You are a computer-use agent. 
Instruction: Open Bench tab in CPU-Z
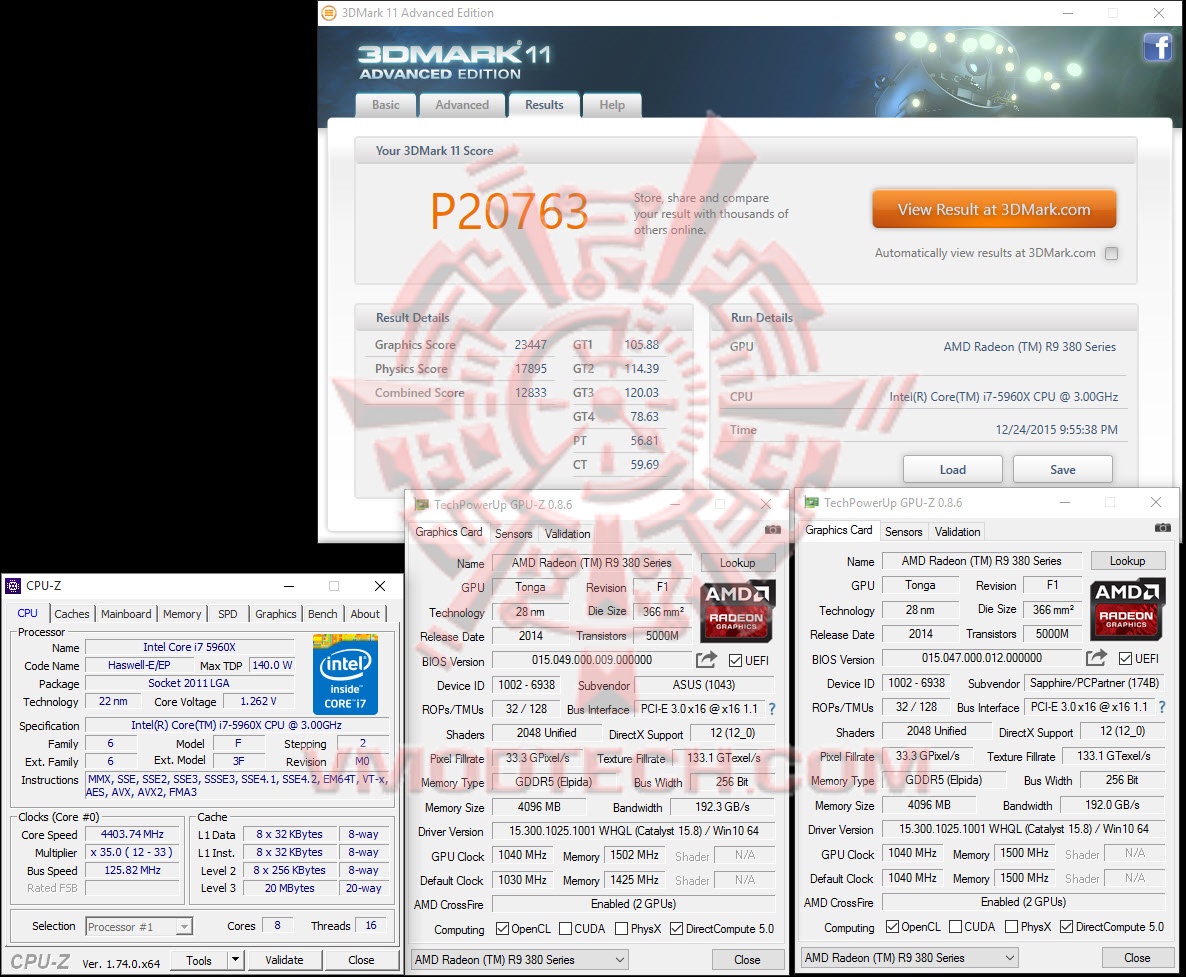click(323, 614)
